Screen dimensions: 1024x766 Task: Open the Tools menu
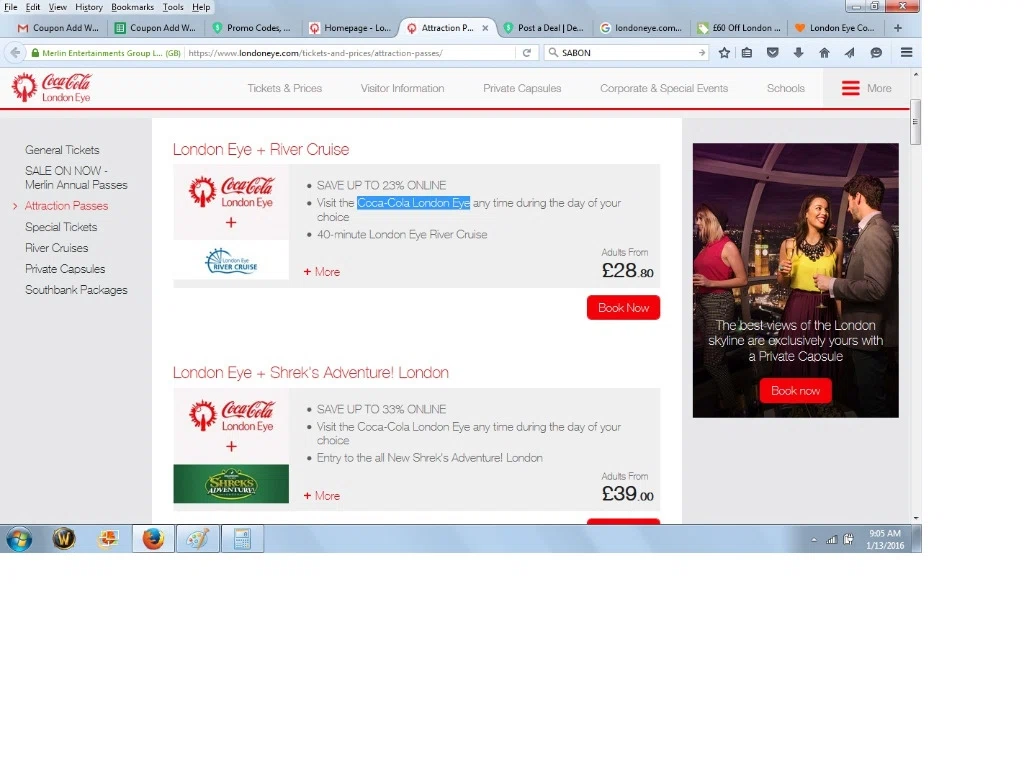click(x=173, y=7)
